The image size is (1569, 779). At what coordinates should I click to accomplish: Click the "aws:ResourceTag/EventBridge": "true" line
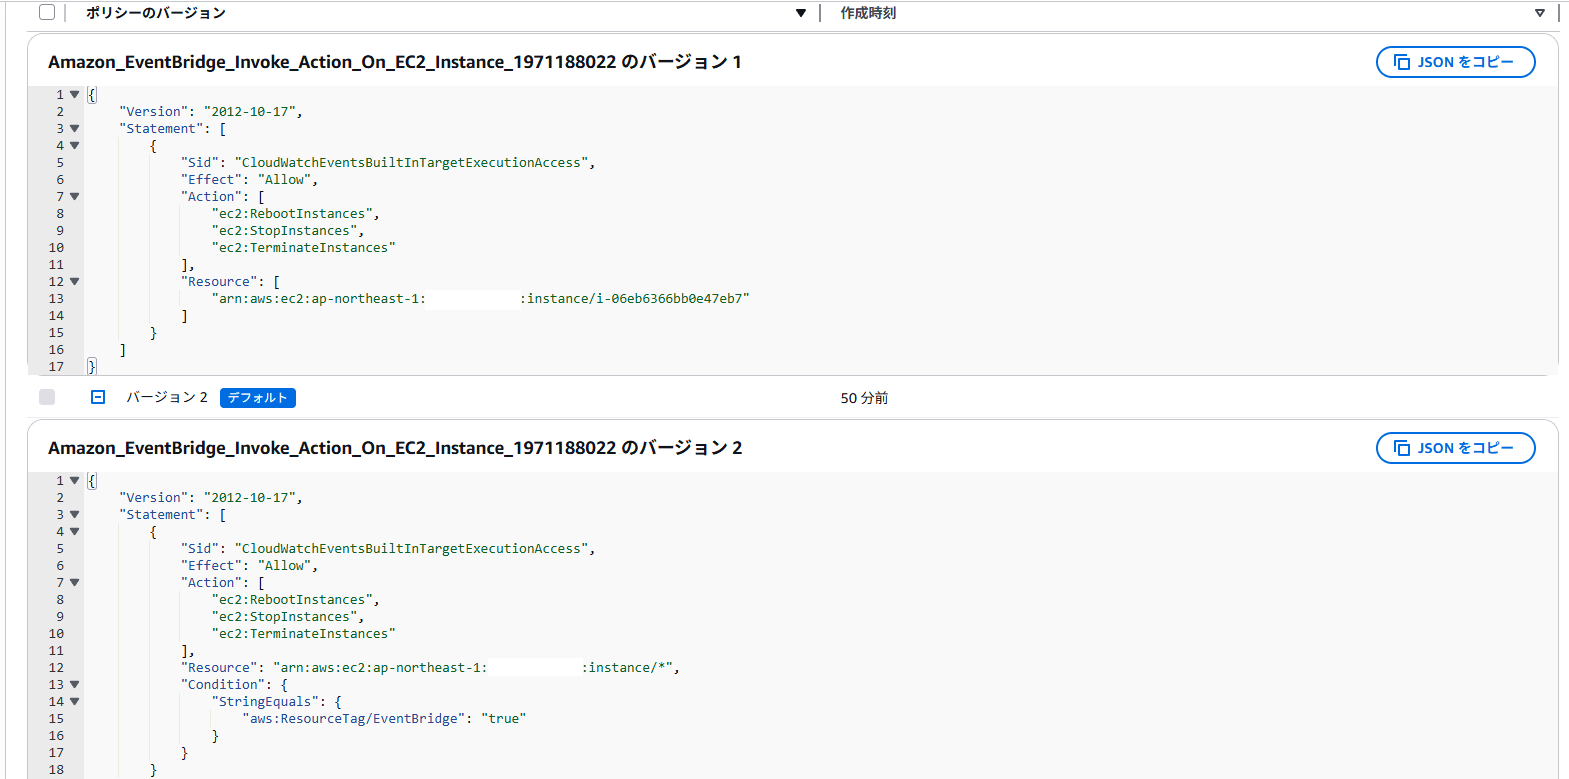pos(384,719)
